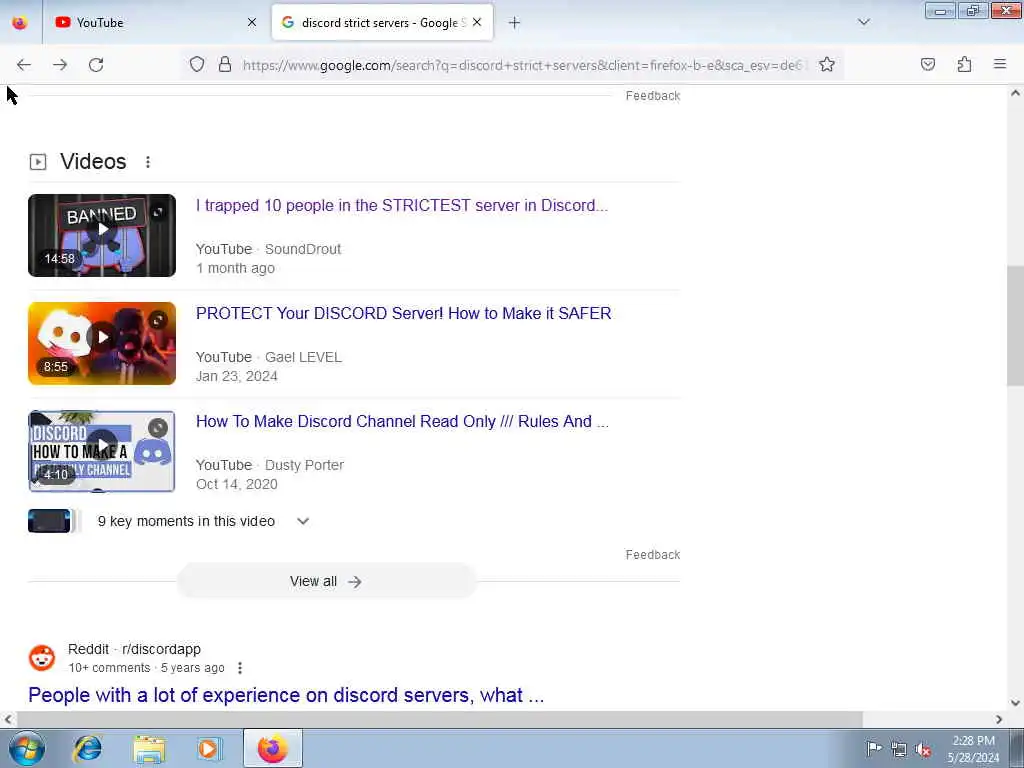Launch Internet Explorer from taskbar

pos(88,748)
